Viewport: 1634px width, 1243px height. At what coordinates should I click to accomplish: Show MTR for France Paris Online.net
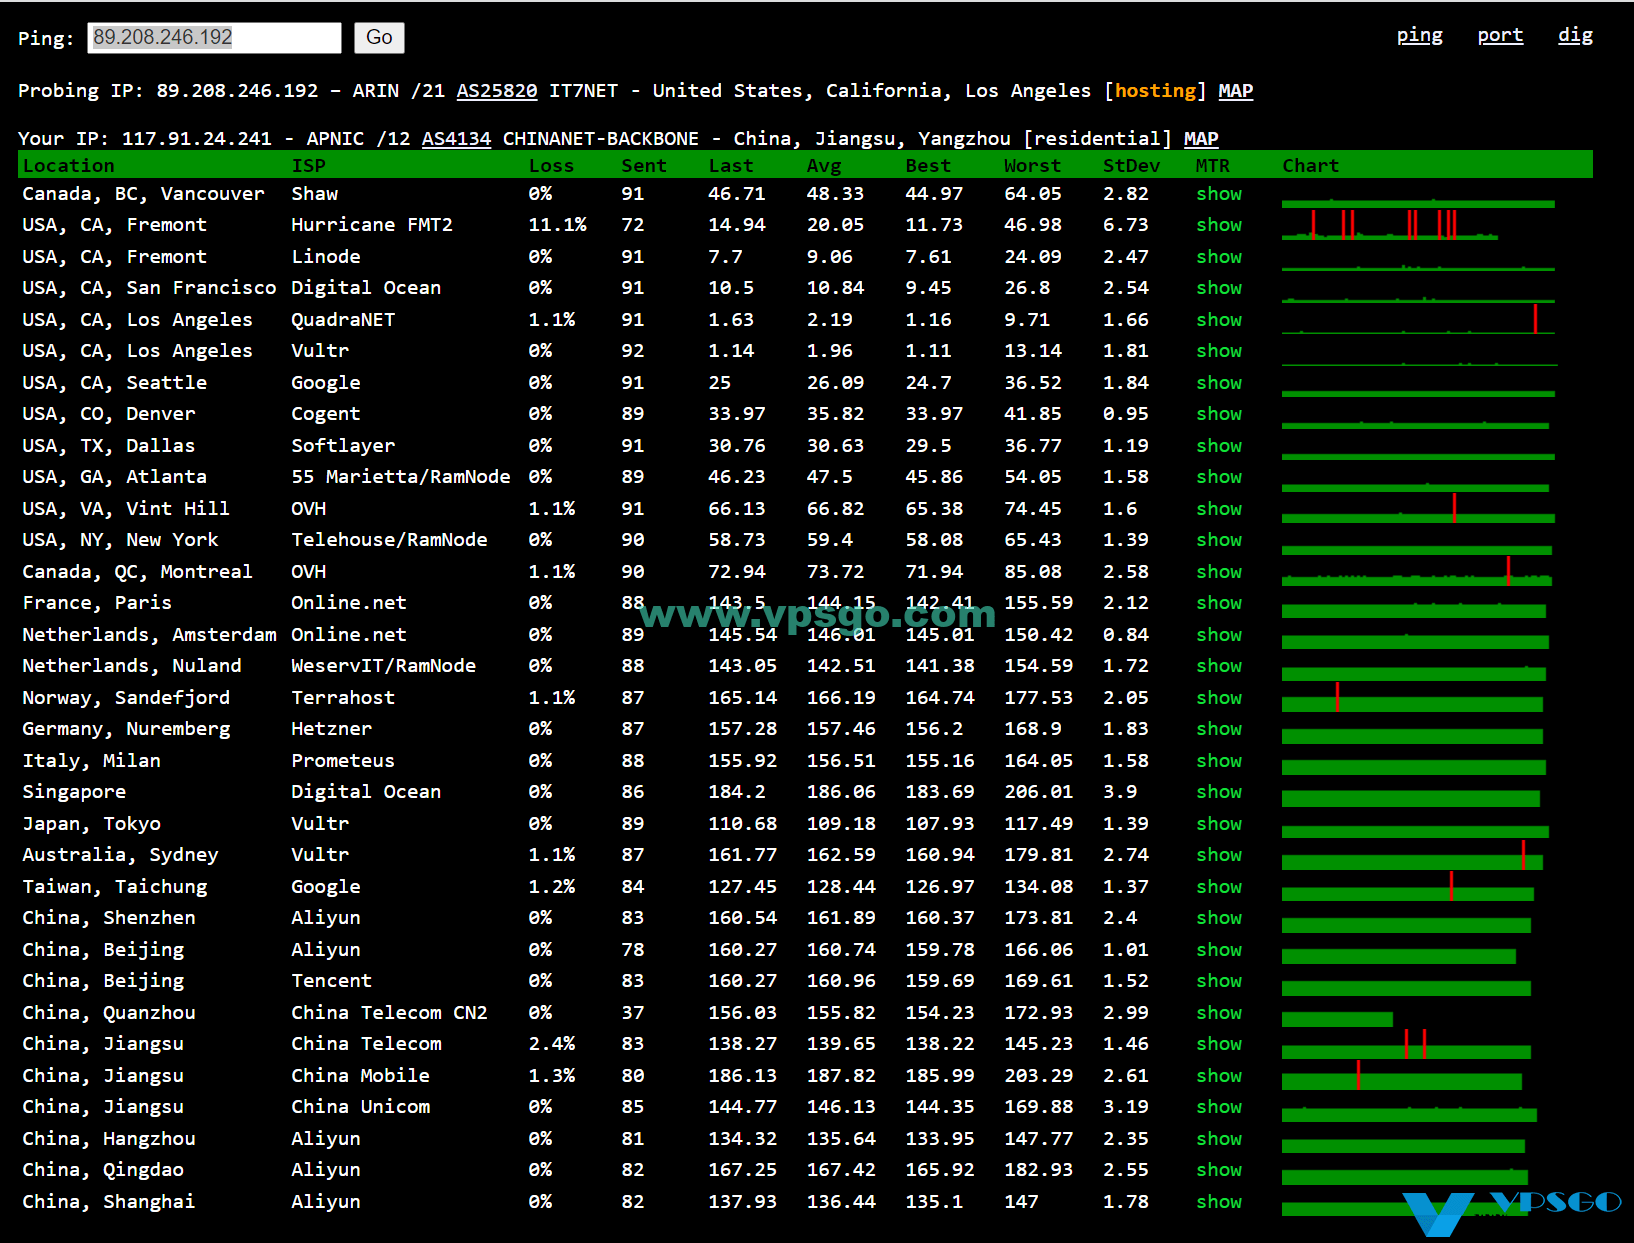pos(1219,603)
